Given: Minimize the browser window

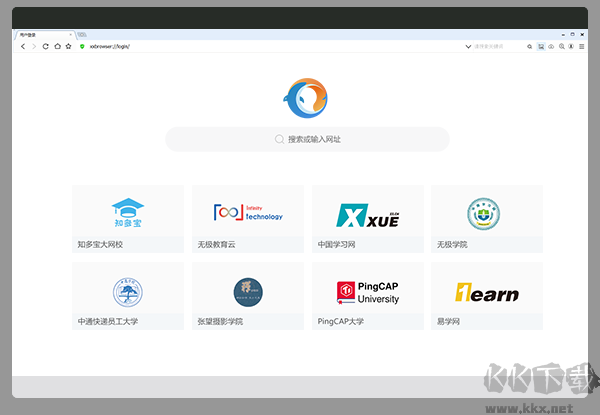Looking at the screenshot, I should pos(563,35).
